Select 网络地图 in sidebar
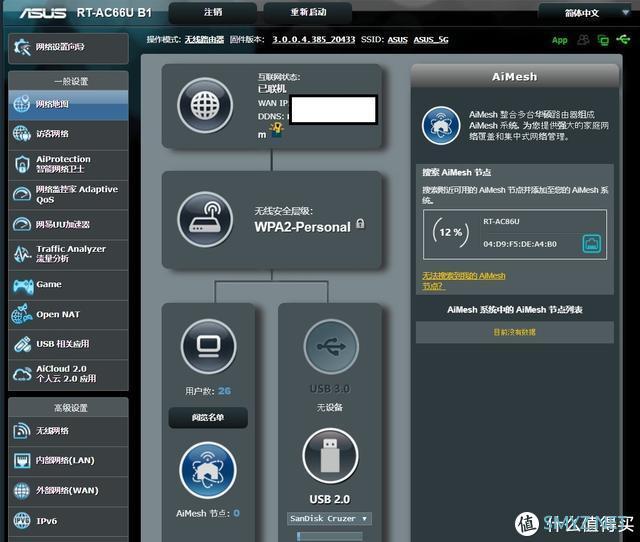The image size is (640, 542). (68, 104)
